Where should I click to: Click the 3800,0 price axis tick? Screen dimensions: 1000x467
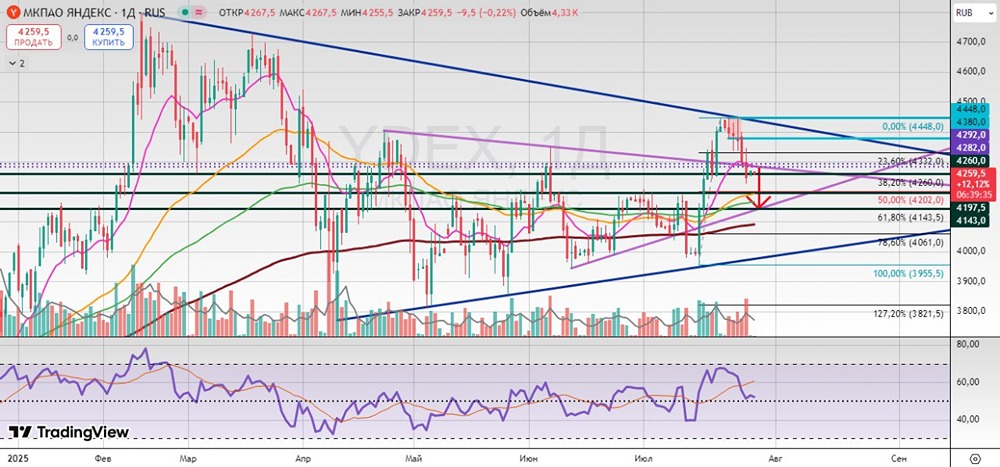click(x=971, y=311)
